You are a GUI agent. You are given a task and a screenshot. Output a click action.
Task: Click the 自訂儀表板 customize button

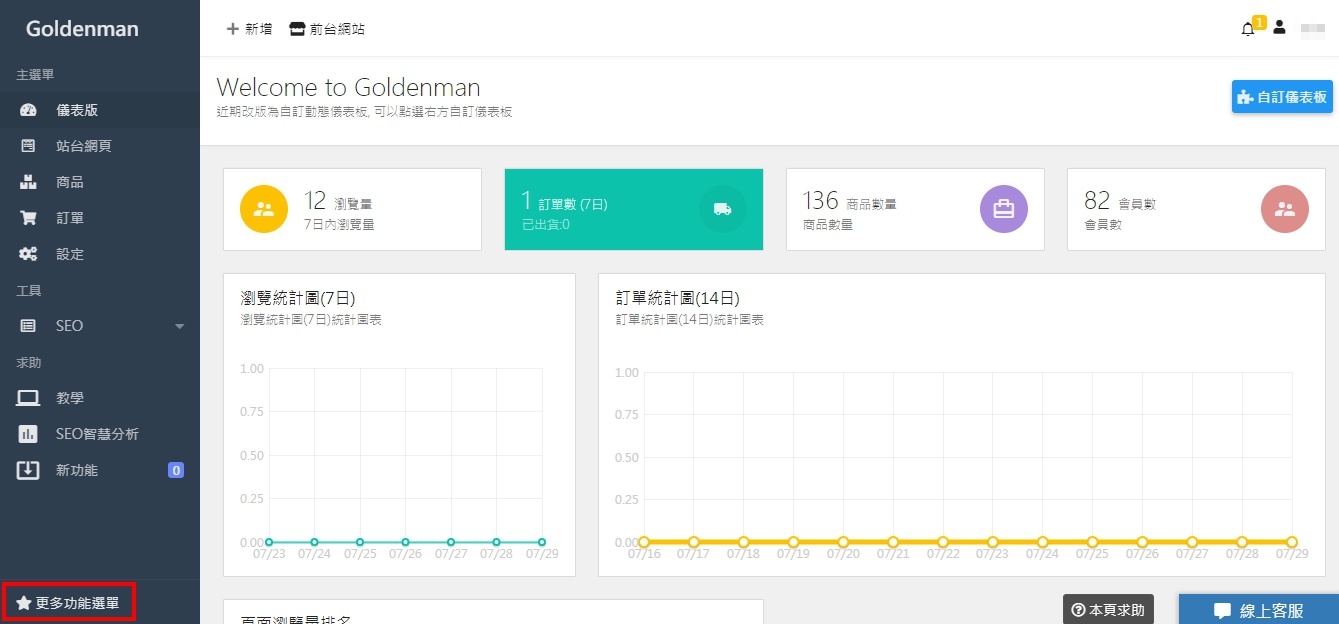pos(1282,97)
